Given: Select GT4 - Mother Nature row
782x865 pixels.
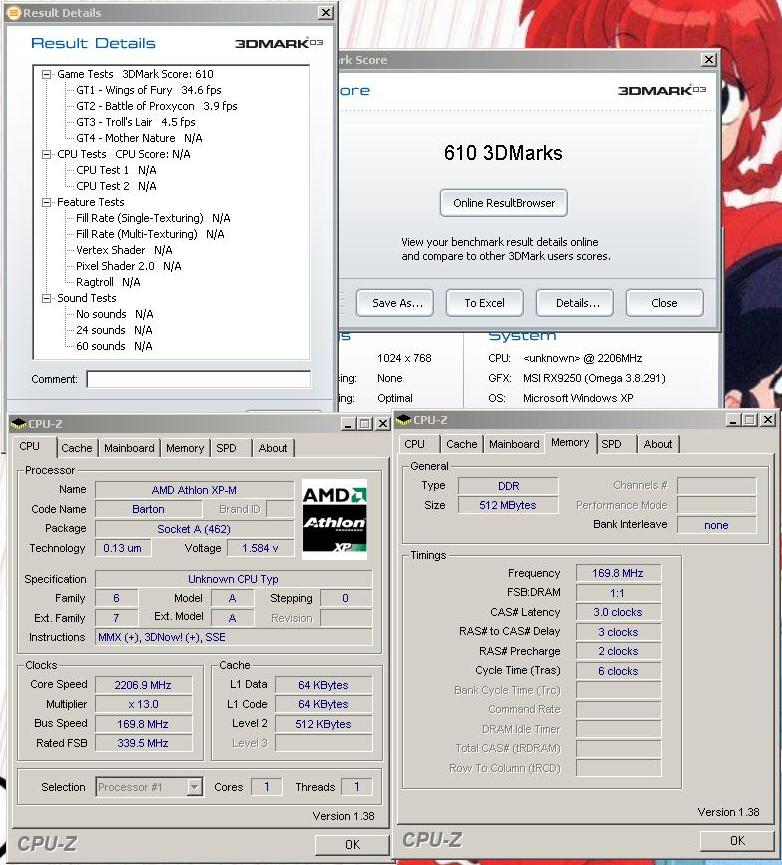Looking at the screenshot, I should pyautogui.click(x=139, y=138).
